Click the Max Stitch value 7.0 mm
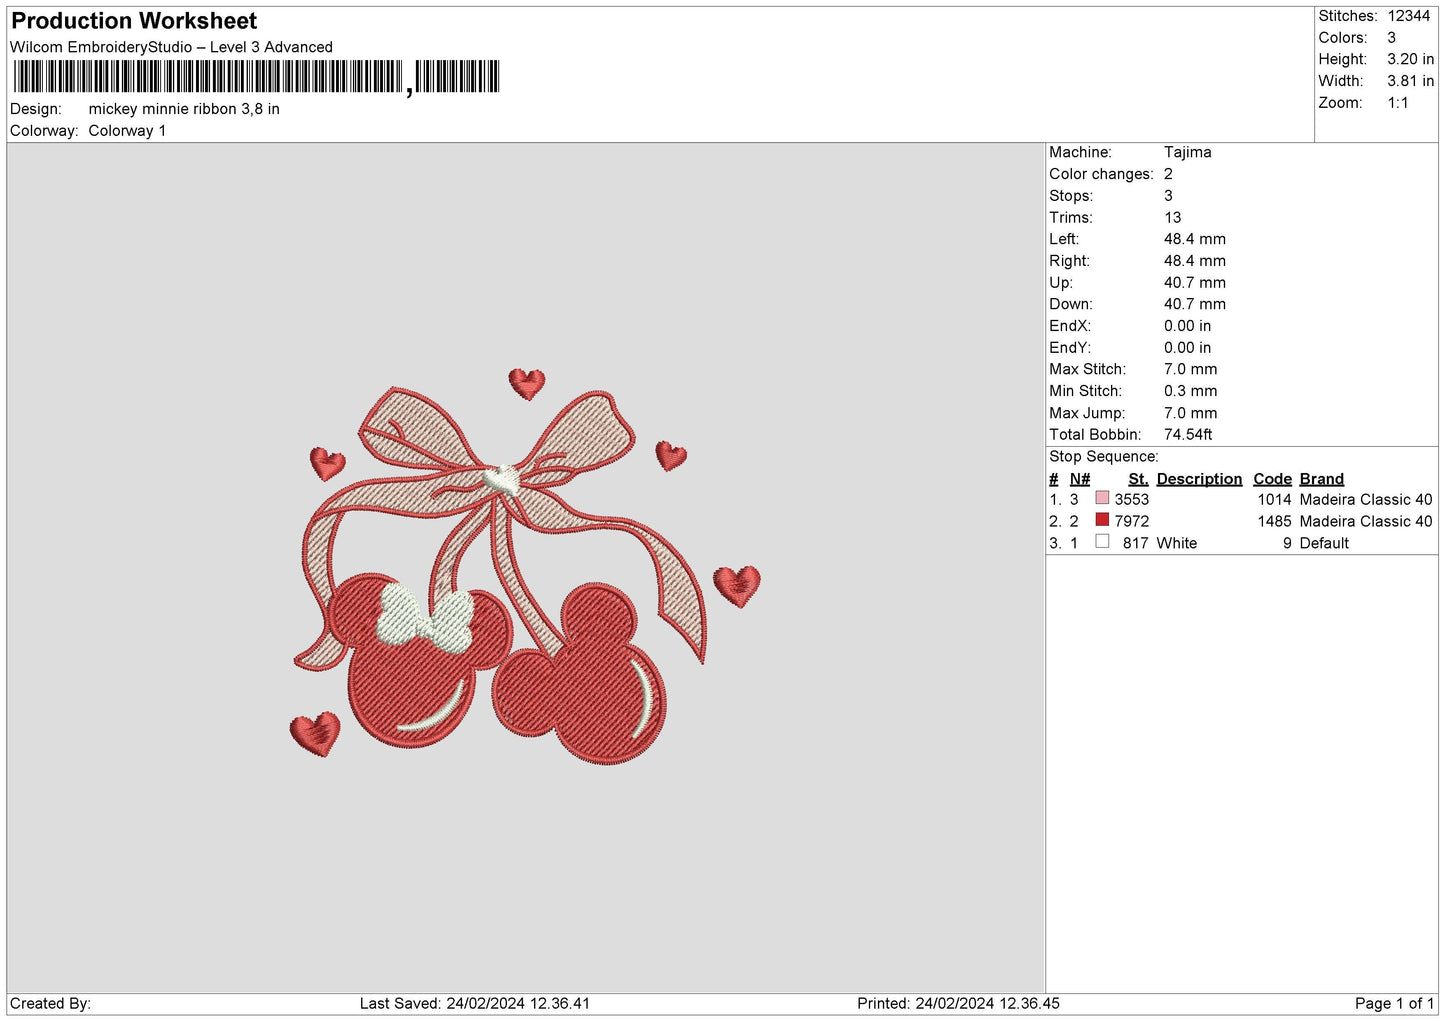The height and width of the screenshot is (1021, 1445). click(1190, 370)
